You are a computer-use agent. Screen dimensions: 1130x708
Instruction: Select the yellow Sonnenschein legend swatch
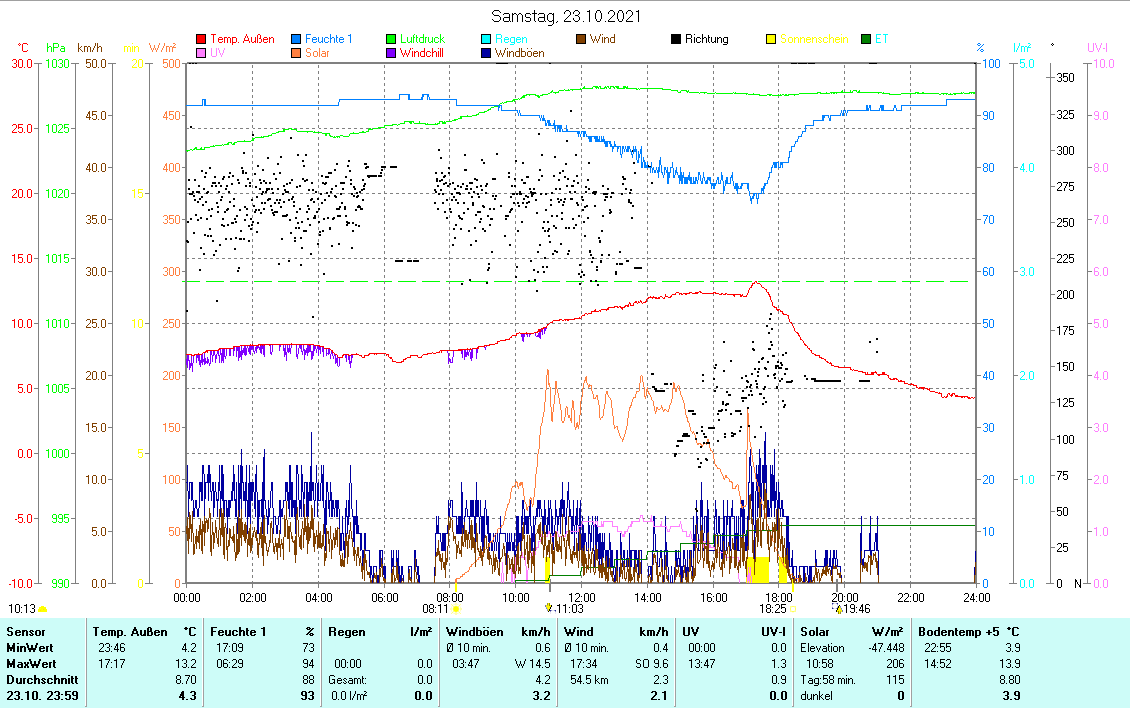pyautogui.click(x=771, y=40)
